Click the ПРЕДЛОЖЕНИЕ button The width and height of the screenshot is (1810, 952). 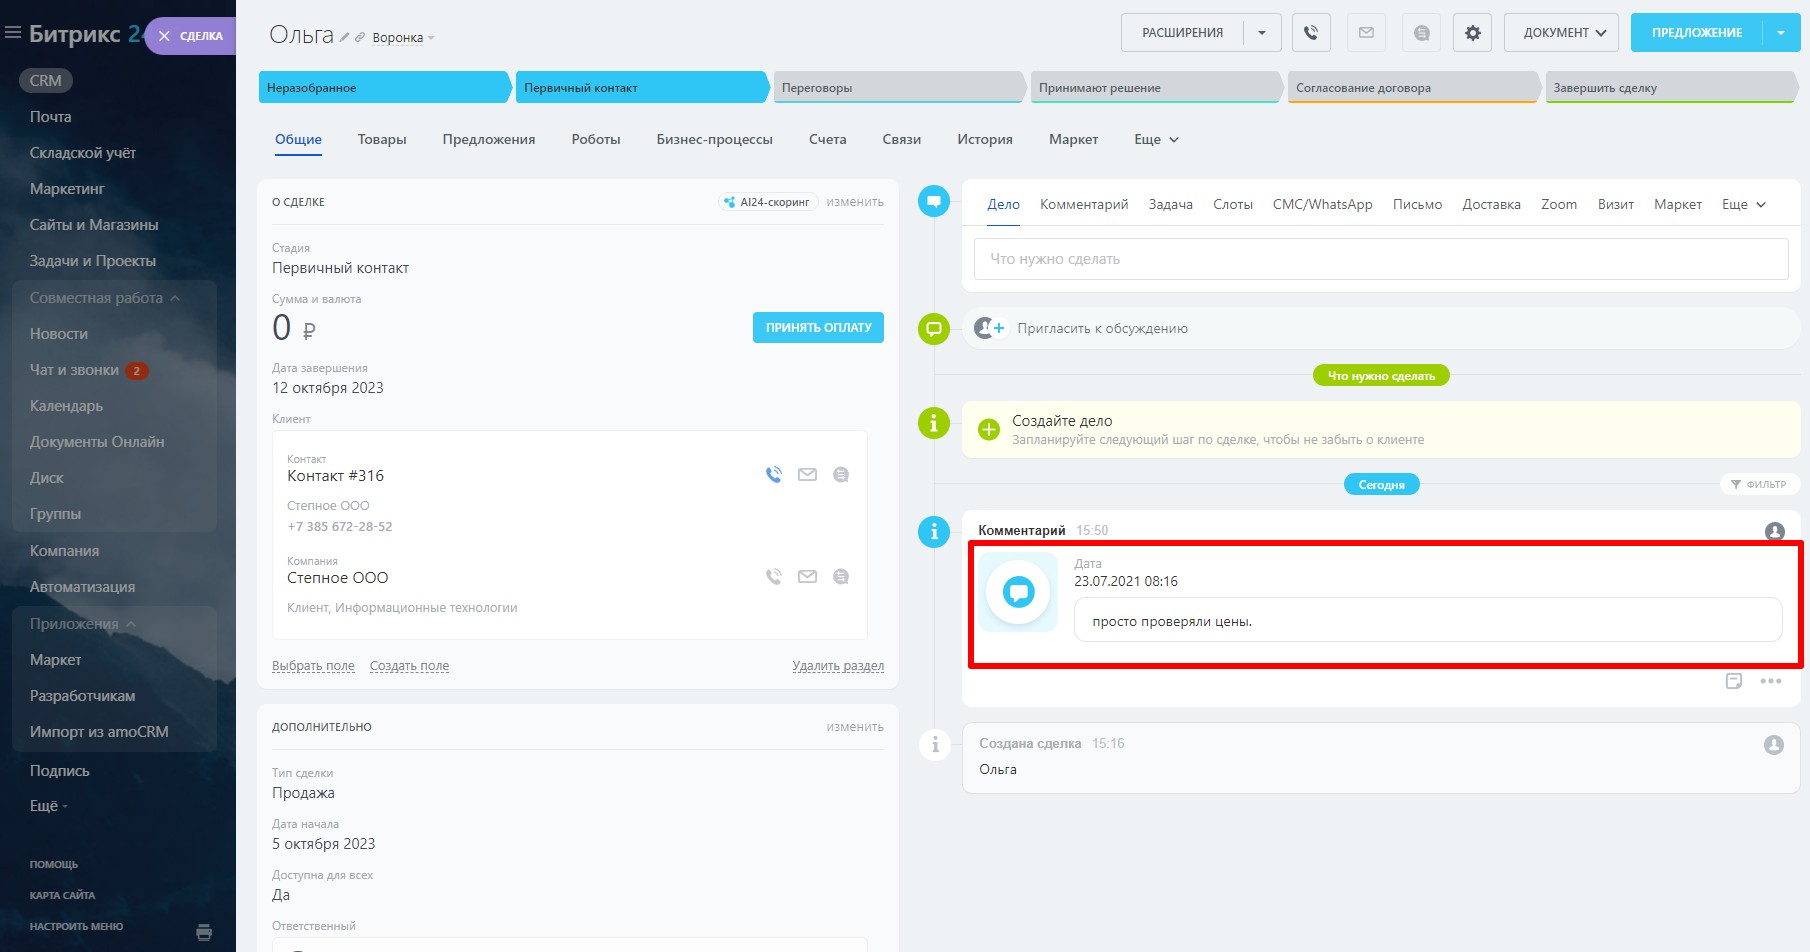1697,33
